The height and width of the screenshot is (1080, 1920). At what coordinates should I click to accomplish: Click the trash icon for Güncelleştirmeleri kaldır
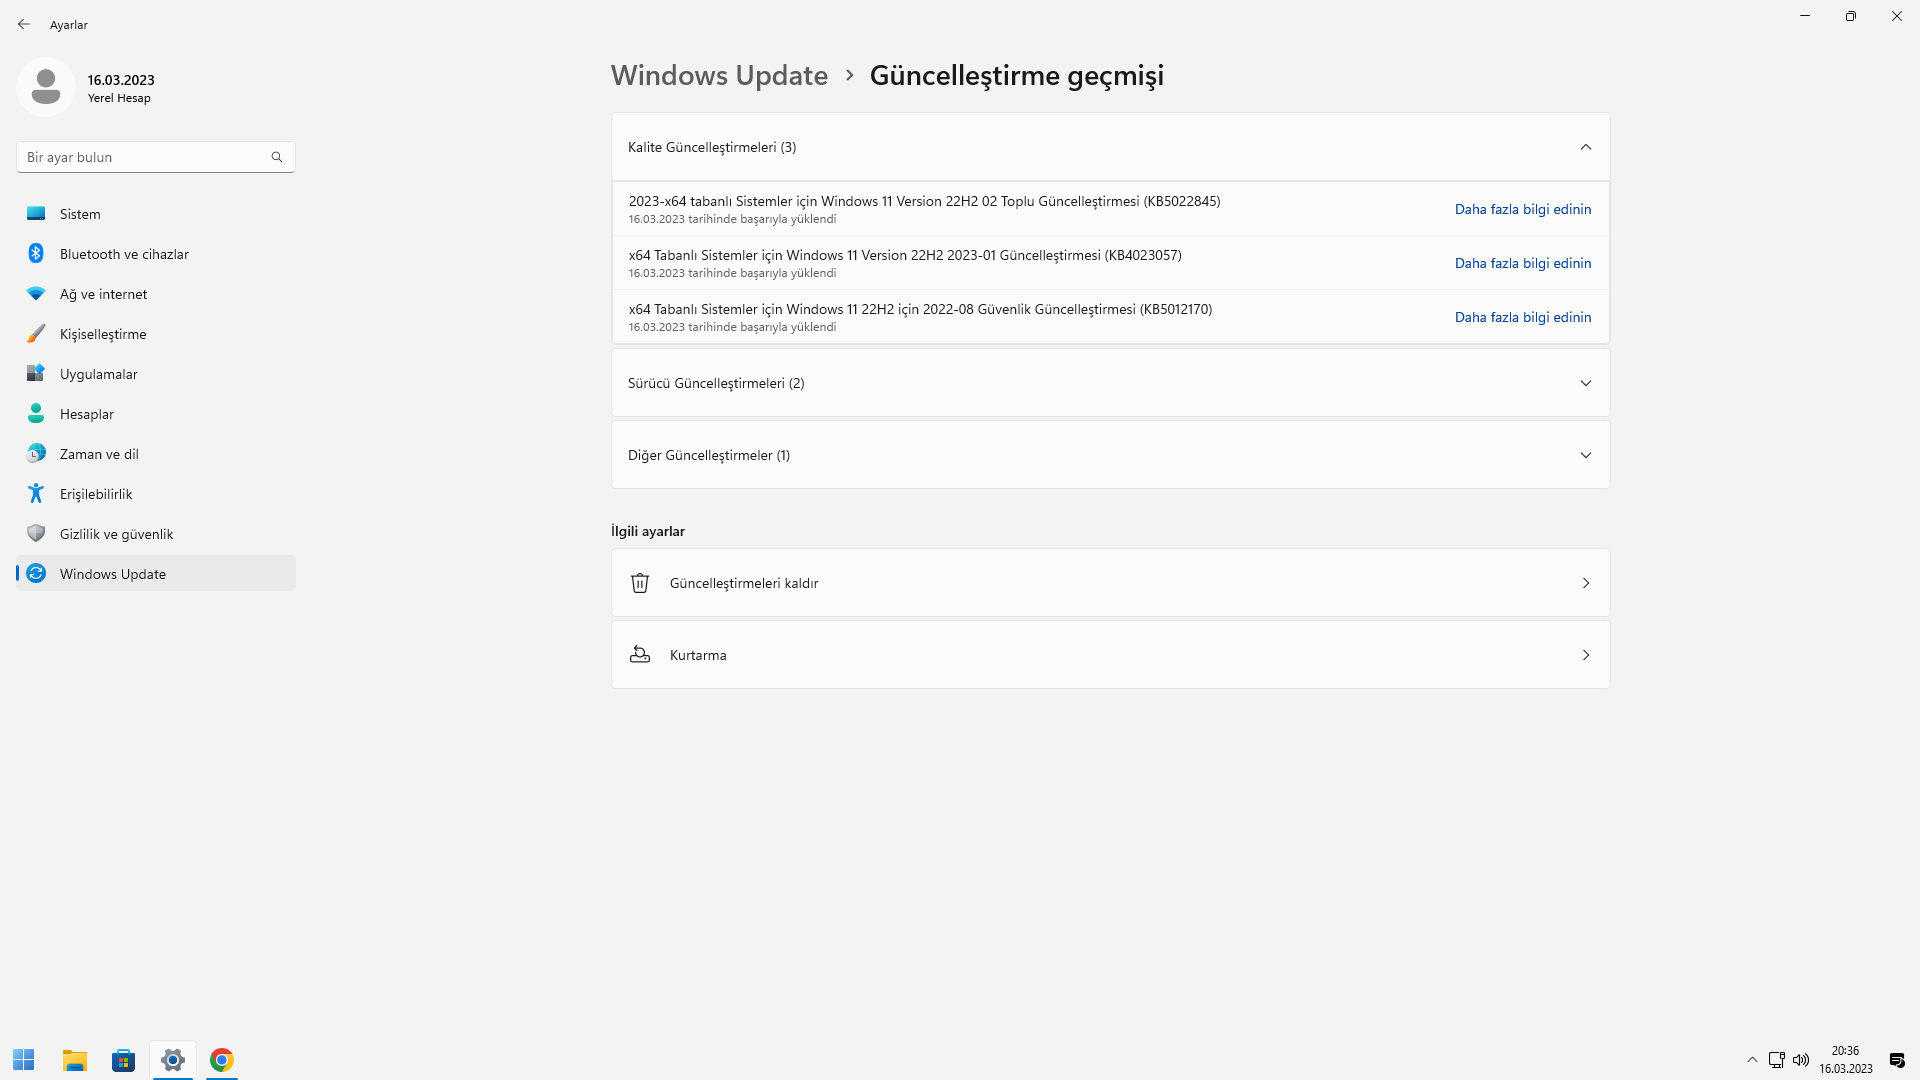coord(640,583)
